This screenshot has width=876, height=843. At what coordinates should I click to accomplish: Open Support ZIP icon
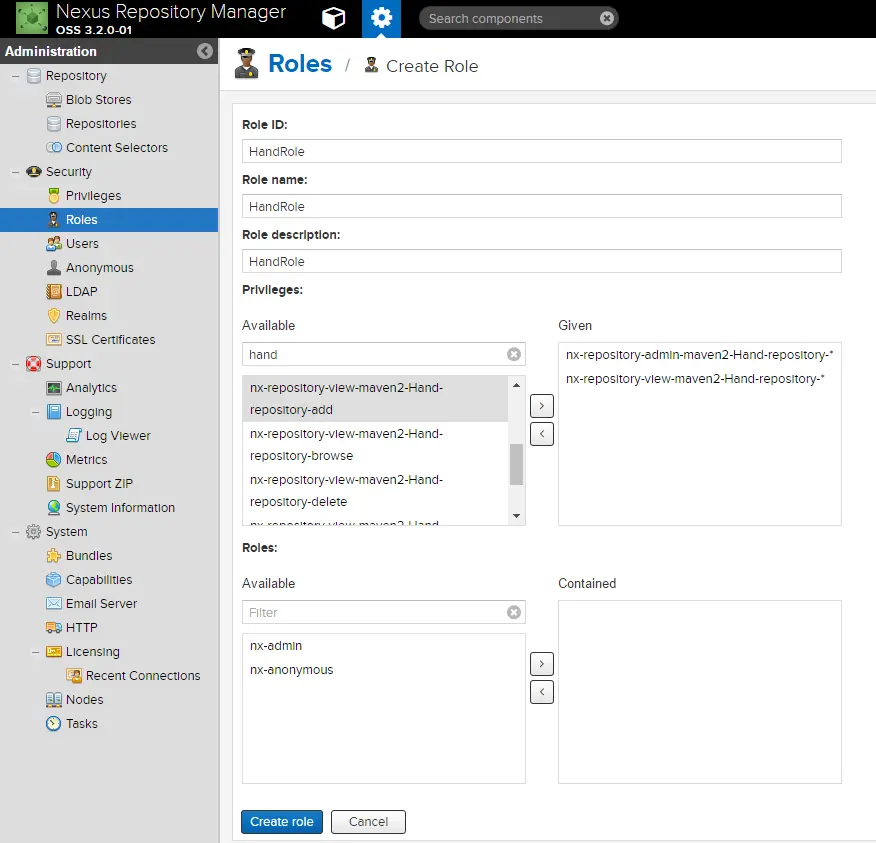point(54,484)
